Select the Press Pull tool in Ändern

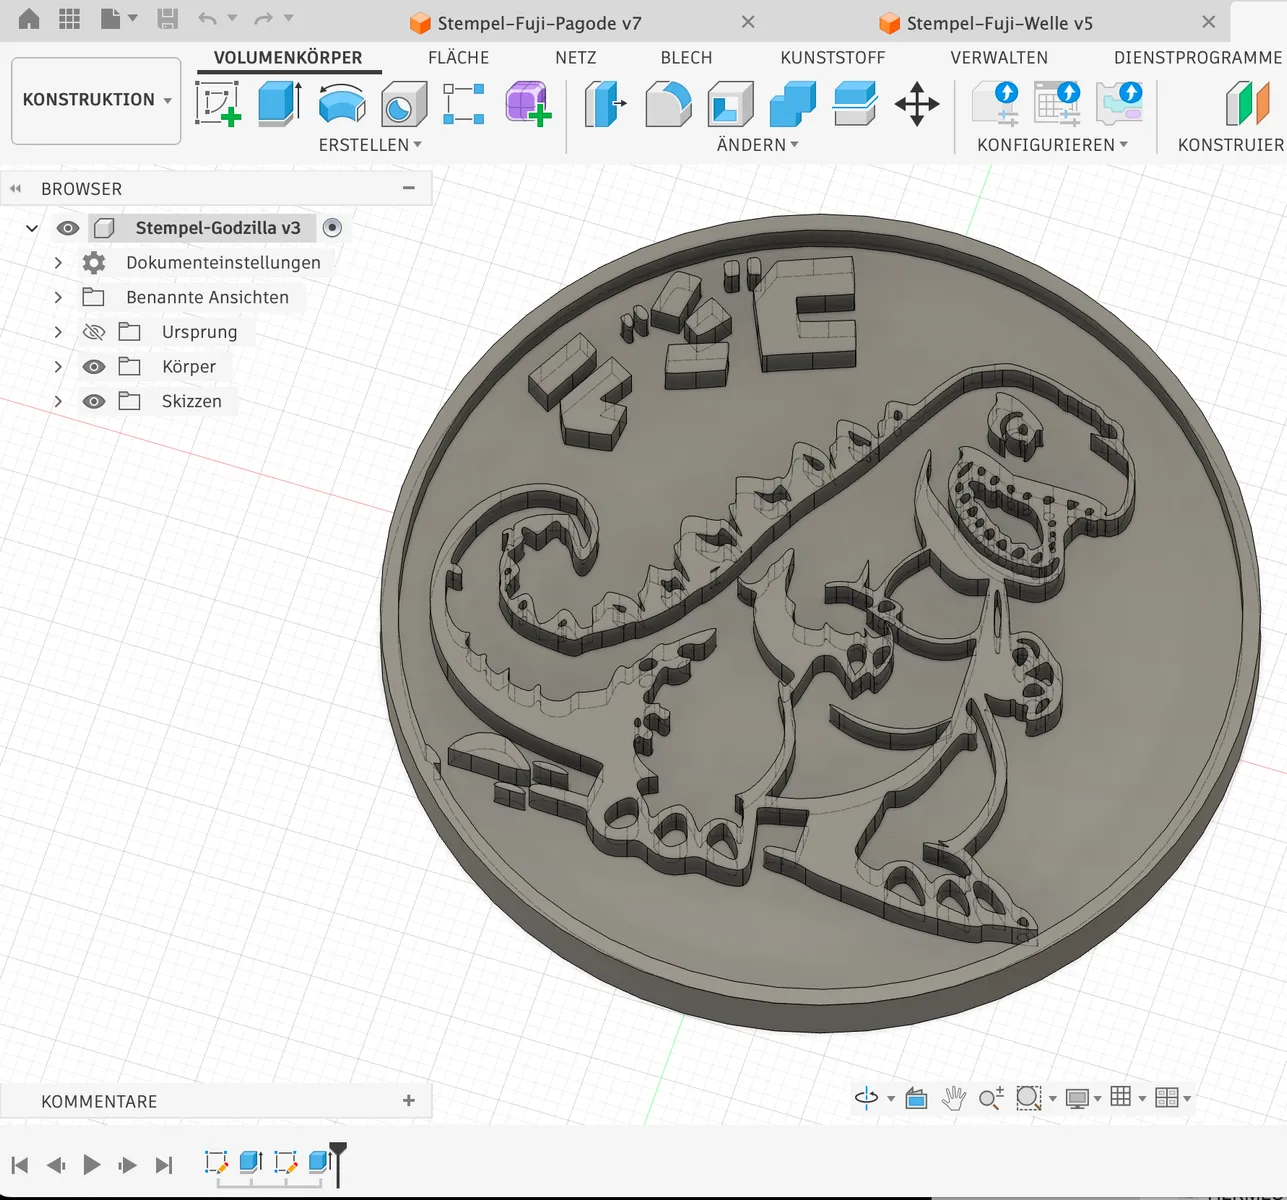click(x=605, y=103)
